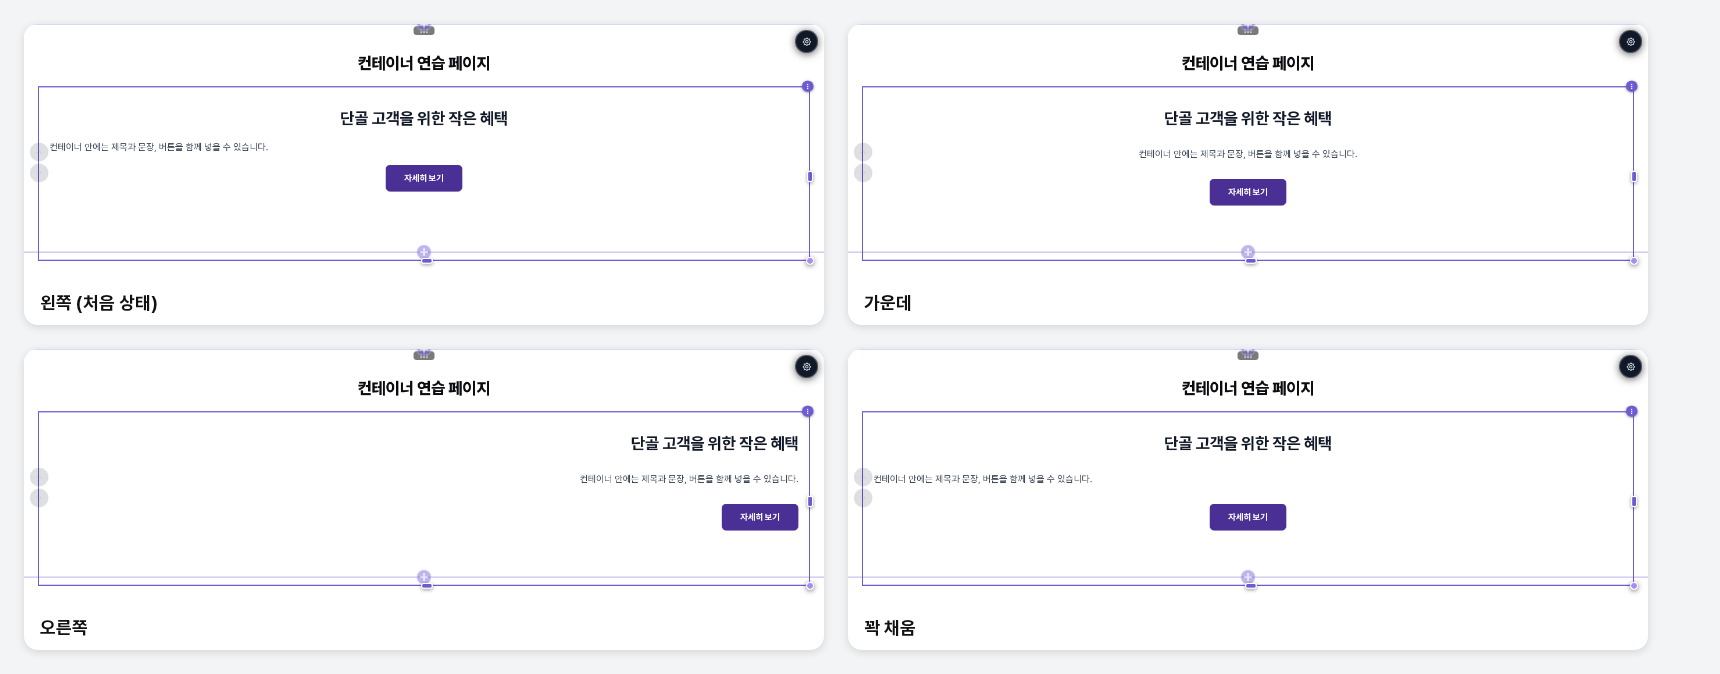
Task: Click upper grey circle arrow in 오른쪽 panel
Action: [39, 477]
